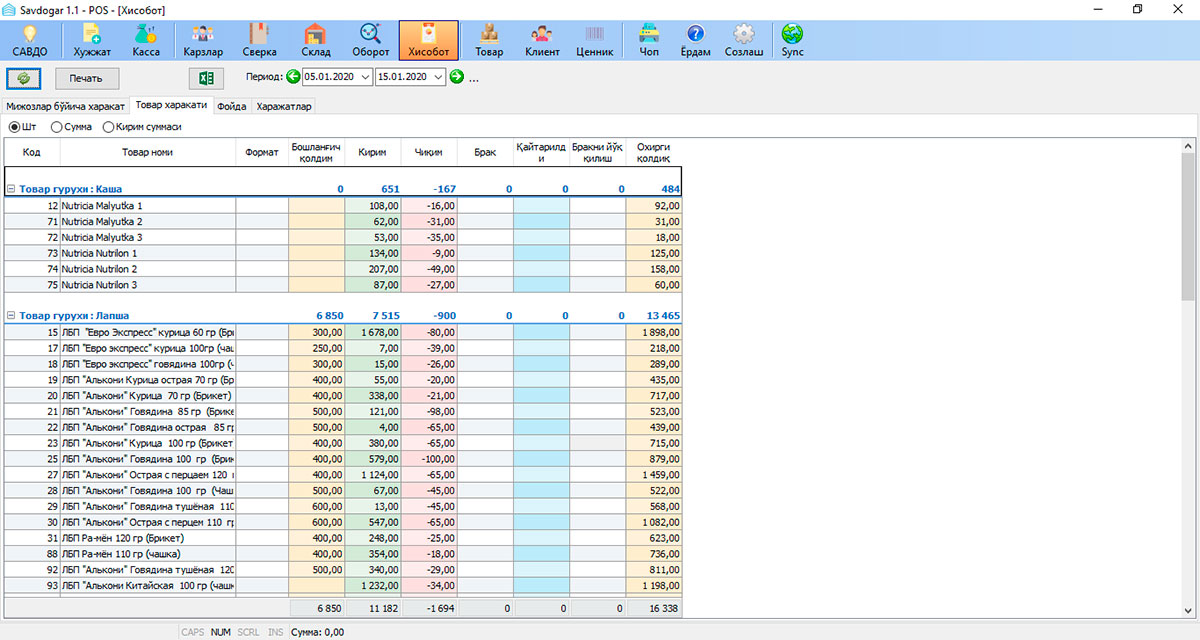The width and height of the screenshot is (1200, 640).
Task: Click the table vertical scrollbar thumb
Action: click(x=1188, y=226)
